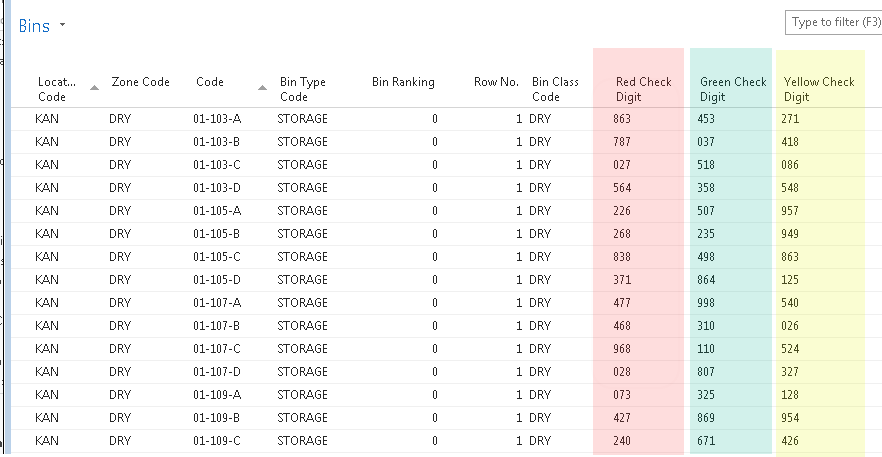Click the Green Check Digit column header

(732, 89)
